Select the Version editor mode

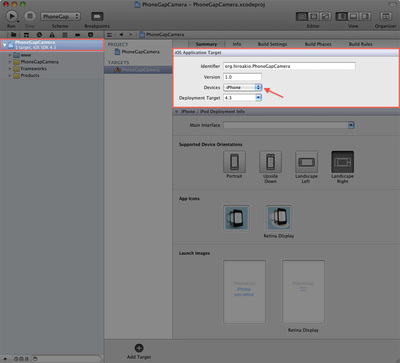point(325,16)
